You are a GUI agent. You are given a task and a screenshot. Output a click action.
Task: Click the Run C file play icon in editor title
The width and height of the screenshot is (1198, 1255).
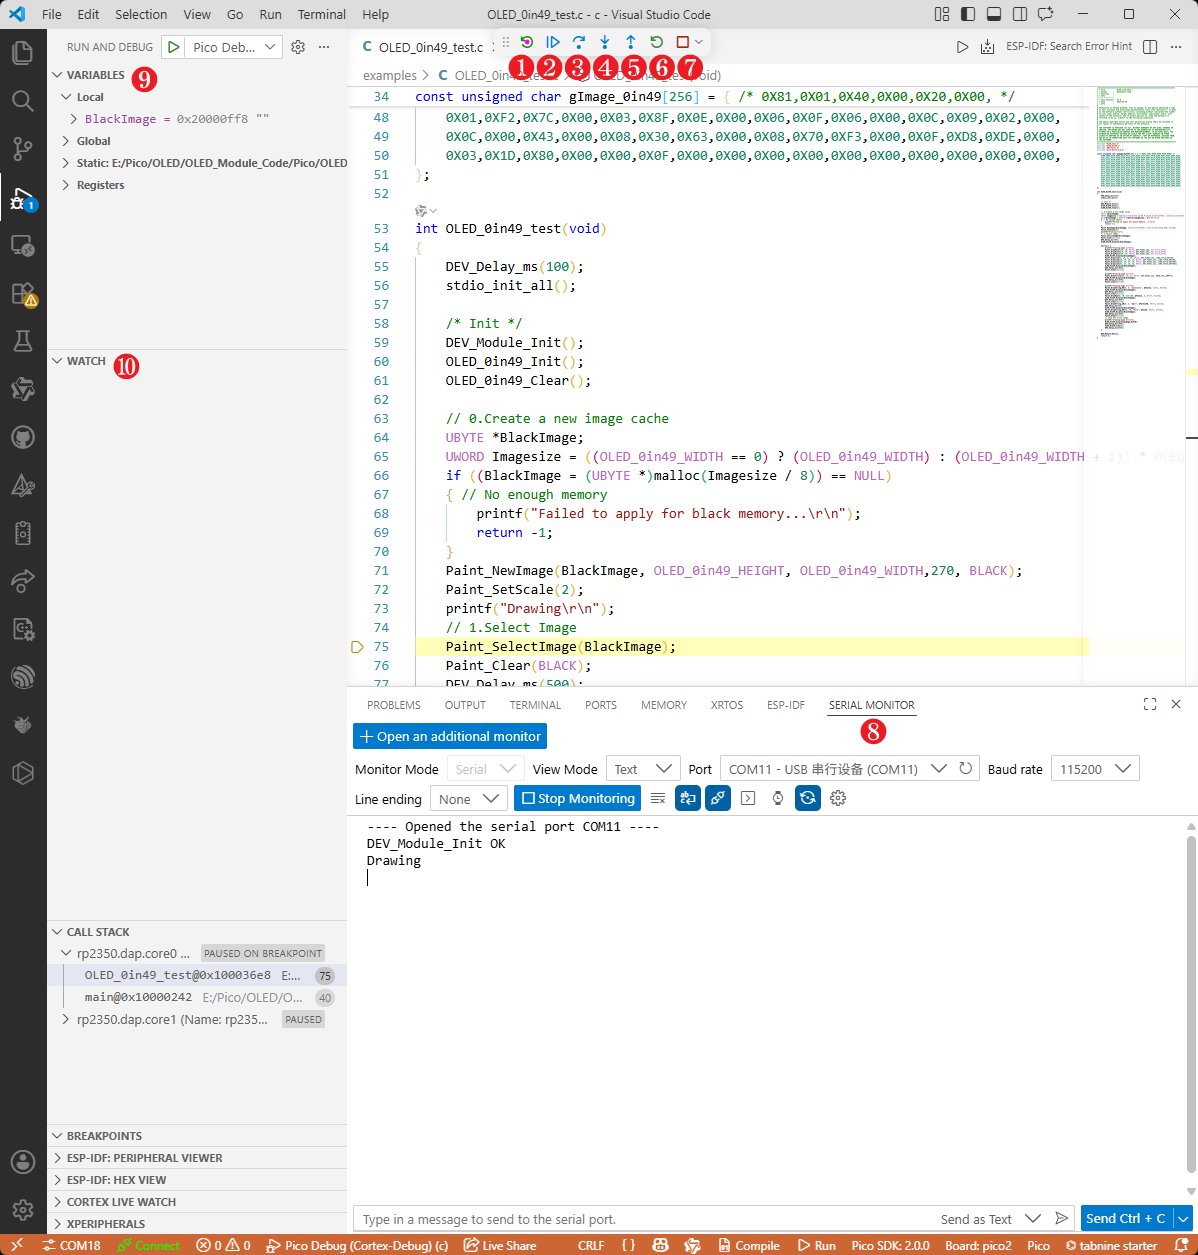point(962,47)
